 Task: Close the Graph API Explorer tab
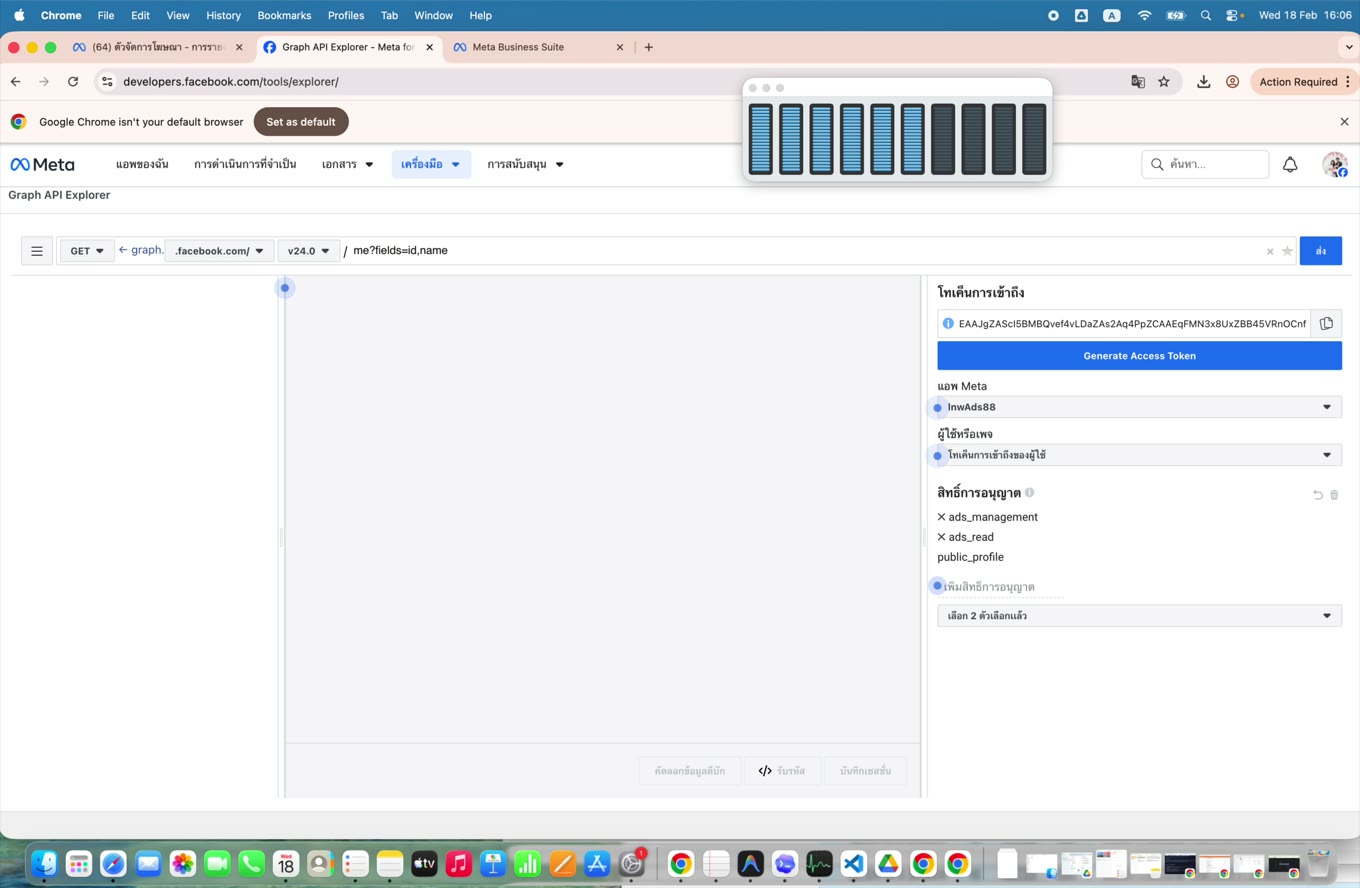[x=430, y=47]
